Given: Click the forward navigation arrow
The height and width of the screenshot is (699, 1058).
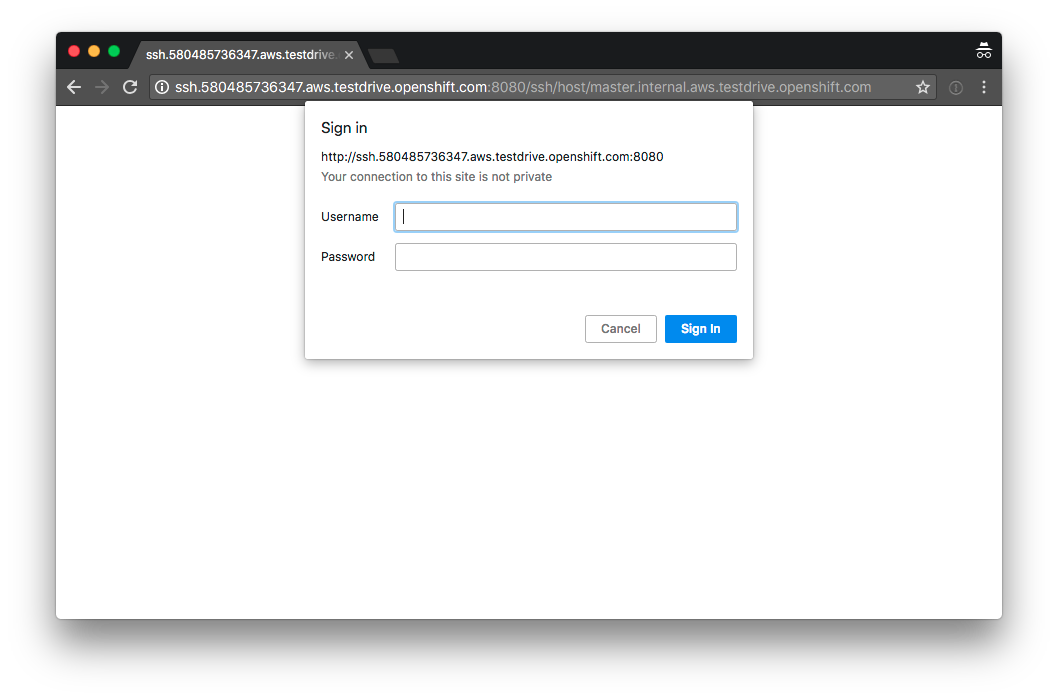Looking at the screenshot, I should [x=102, y=88].
